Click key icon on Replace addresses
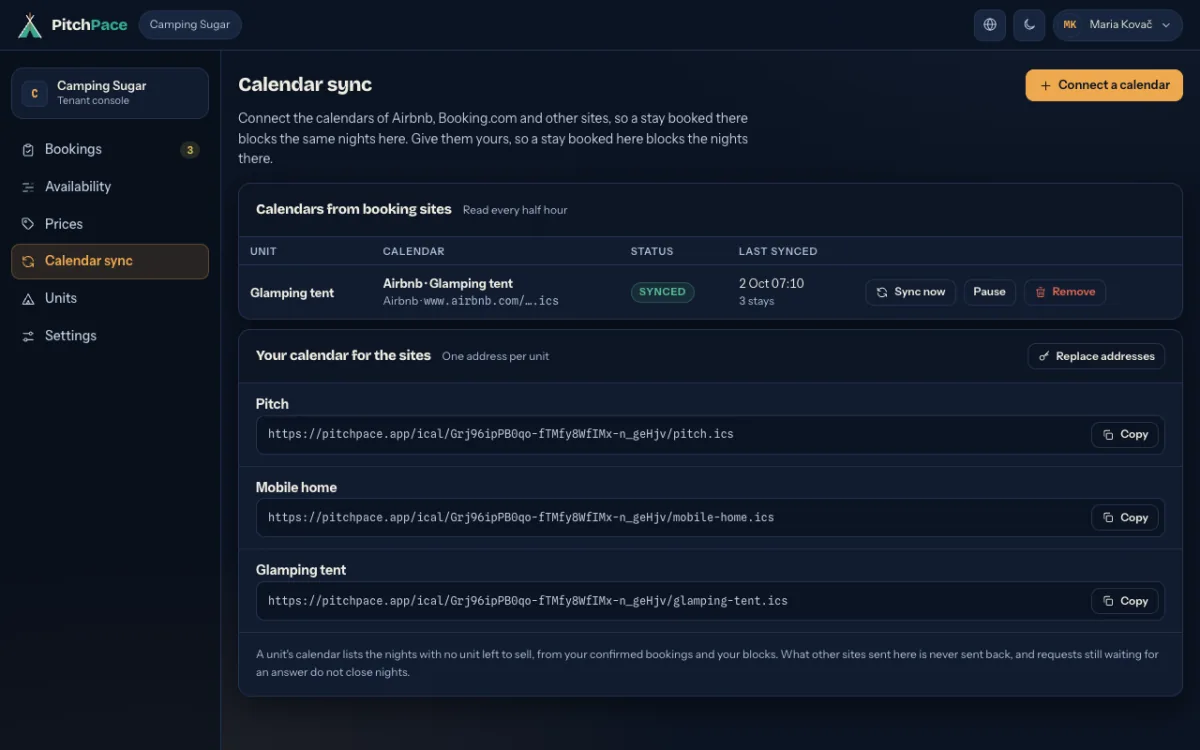The width and height of the screenshot is (1200, 750). point(1045,356)
